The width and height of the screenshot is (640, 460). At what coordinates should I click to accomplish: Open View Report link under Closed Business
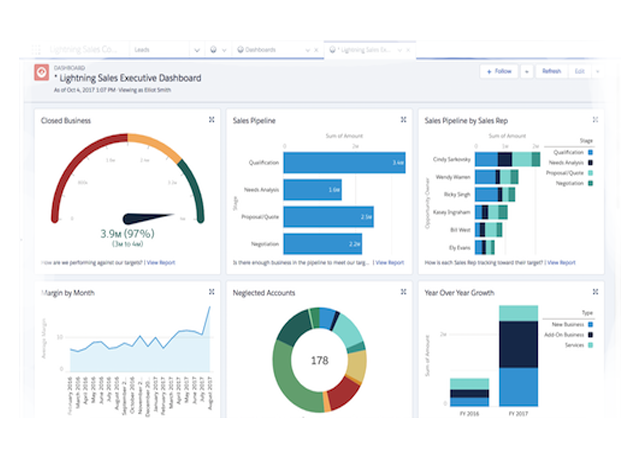pos(161,262)
